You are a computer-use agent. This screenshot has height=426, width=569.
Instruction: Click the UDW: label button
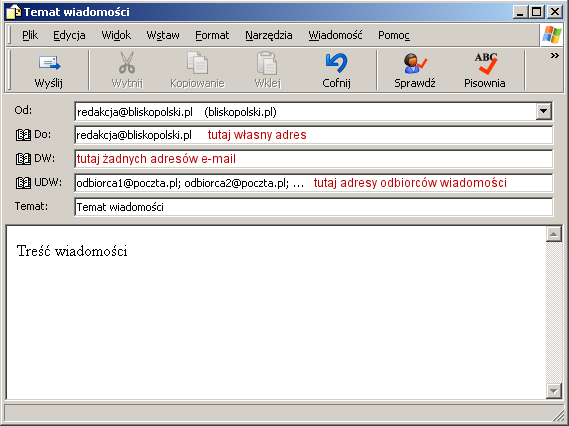point(48,183)
